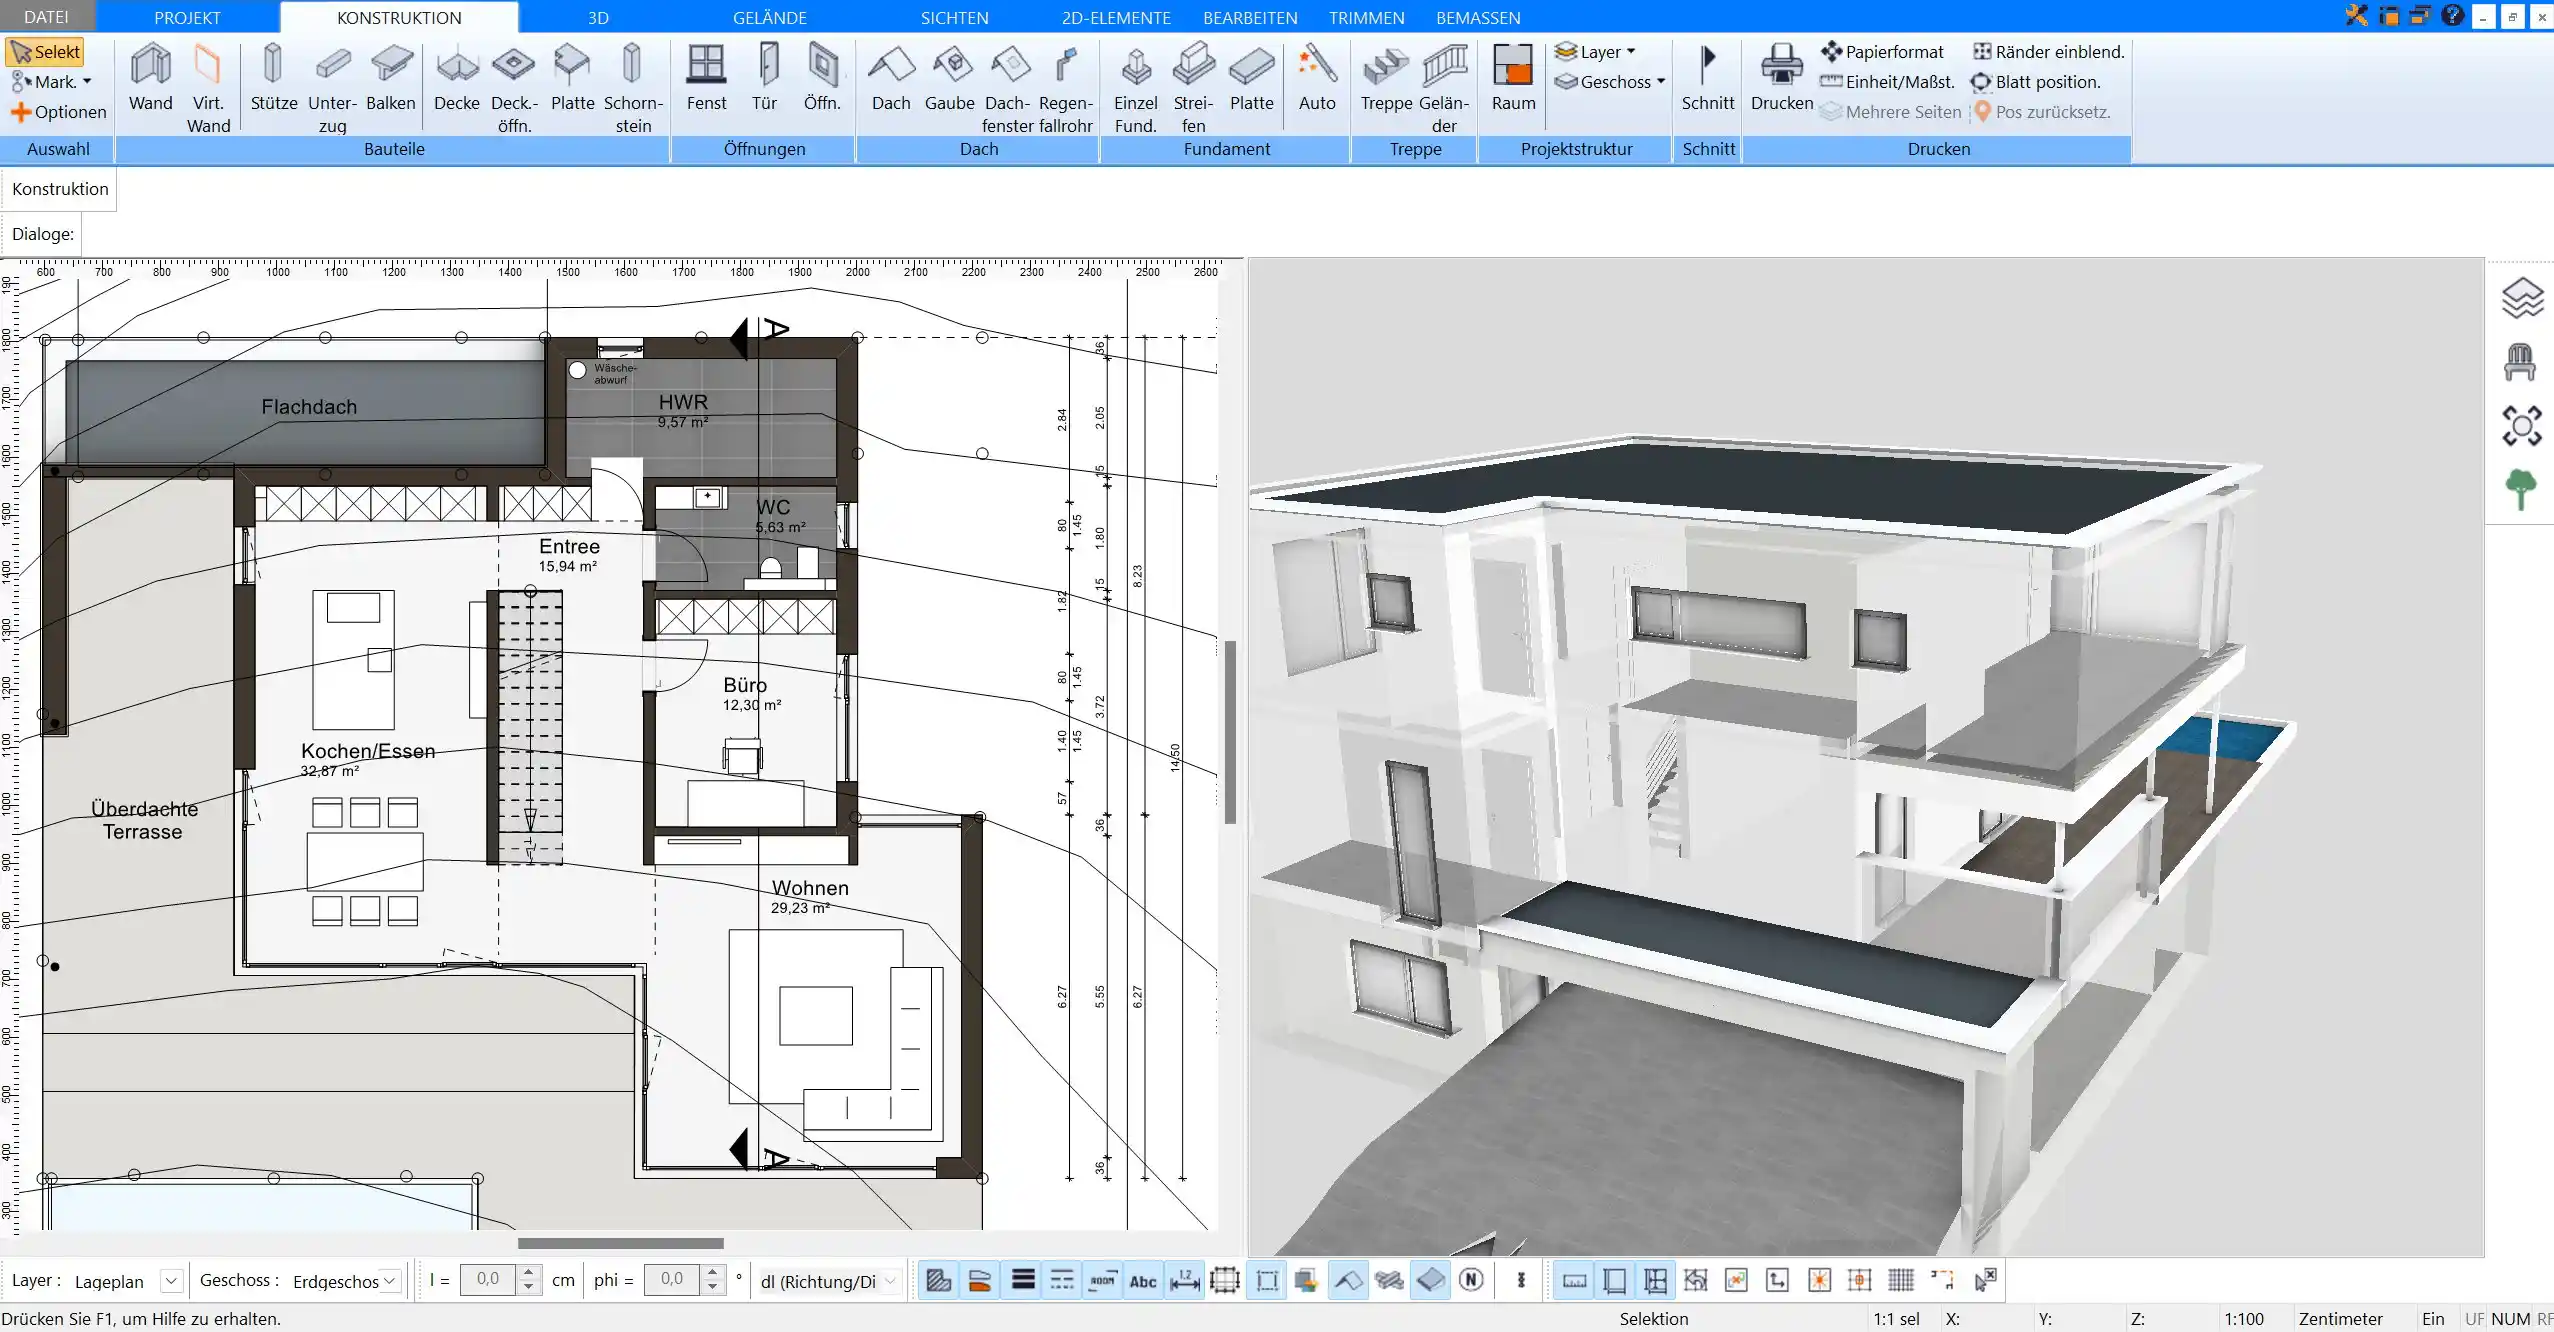The height and width of the screenshot is (1332, 2554).
Task: Click the Raum room tool
Action: pos(1513,78)
